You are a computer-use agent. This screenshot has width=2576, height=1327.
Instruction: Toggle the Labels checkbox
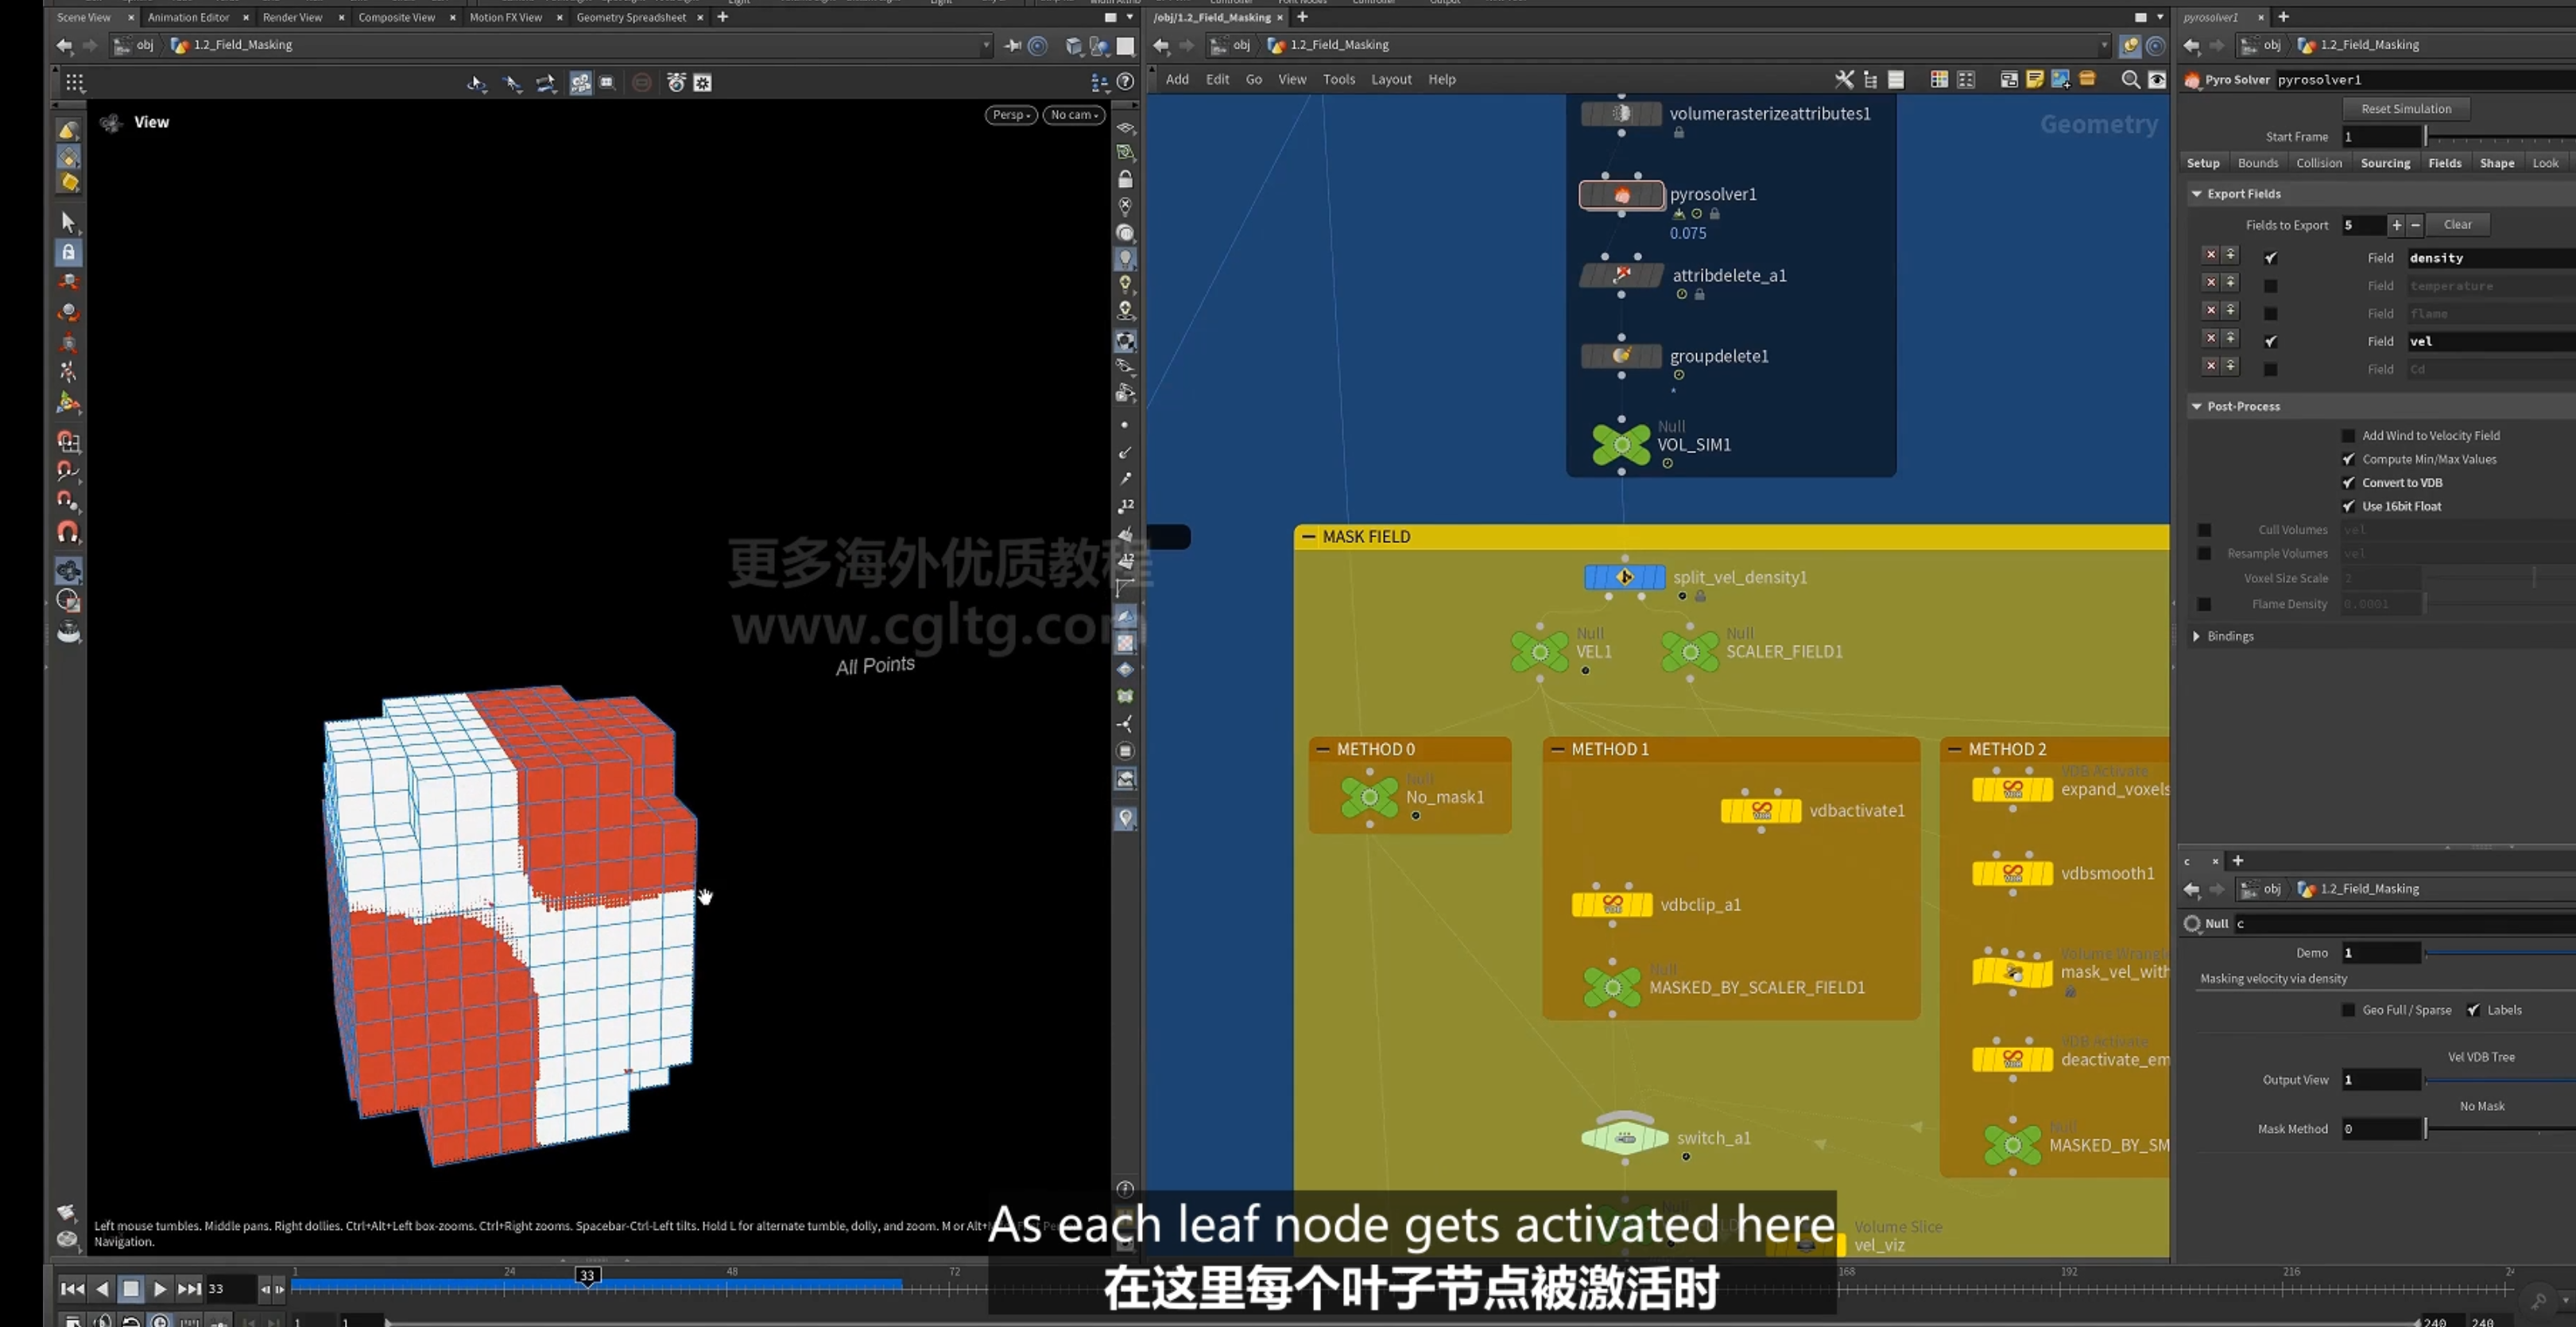[x=2473, y=1010]
